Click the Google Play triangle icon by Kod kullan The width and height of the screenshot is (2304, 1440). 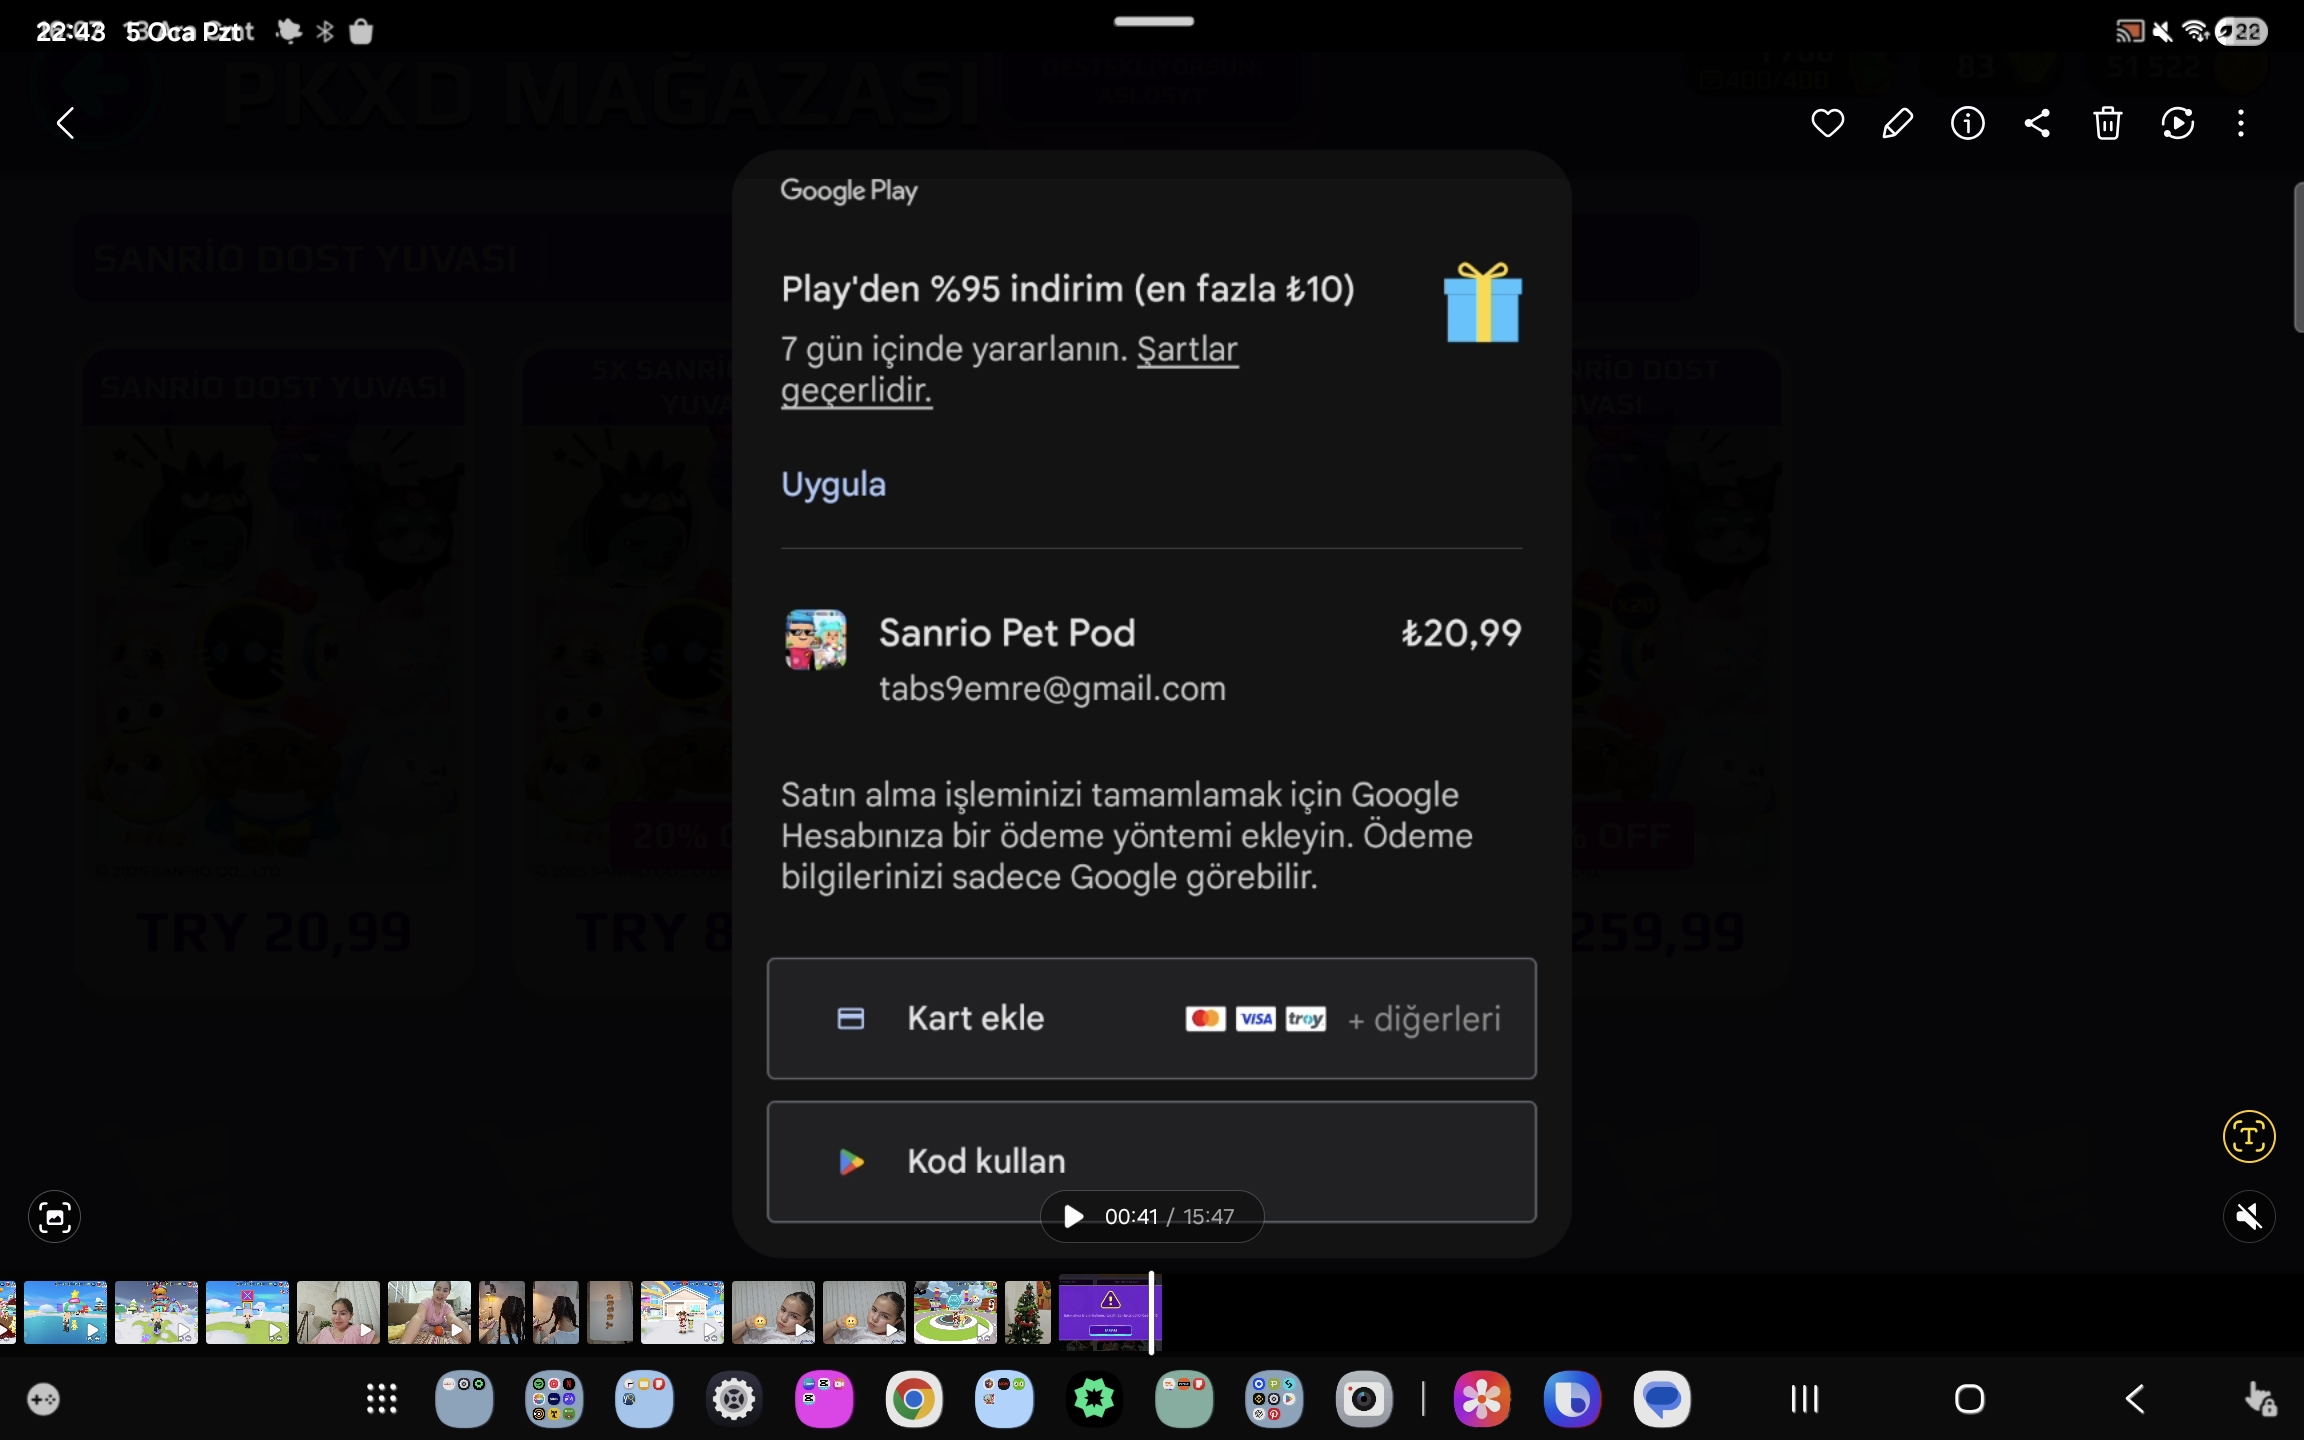click(851, 1162)
